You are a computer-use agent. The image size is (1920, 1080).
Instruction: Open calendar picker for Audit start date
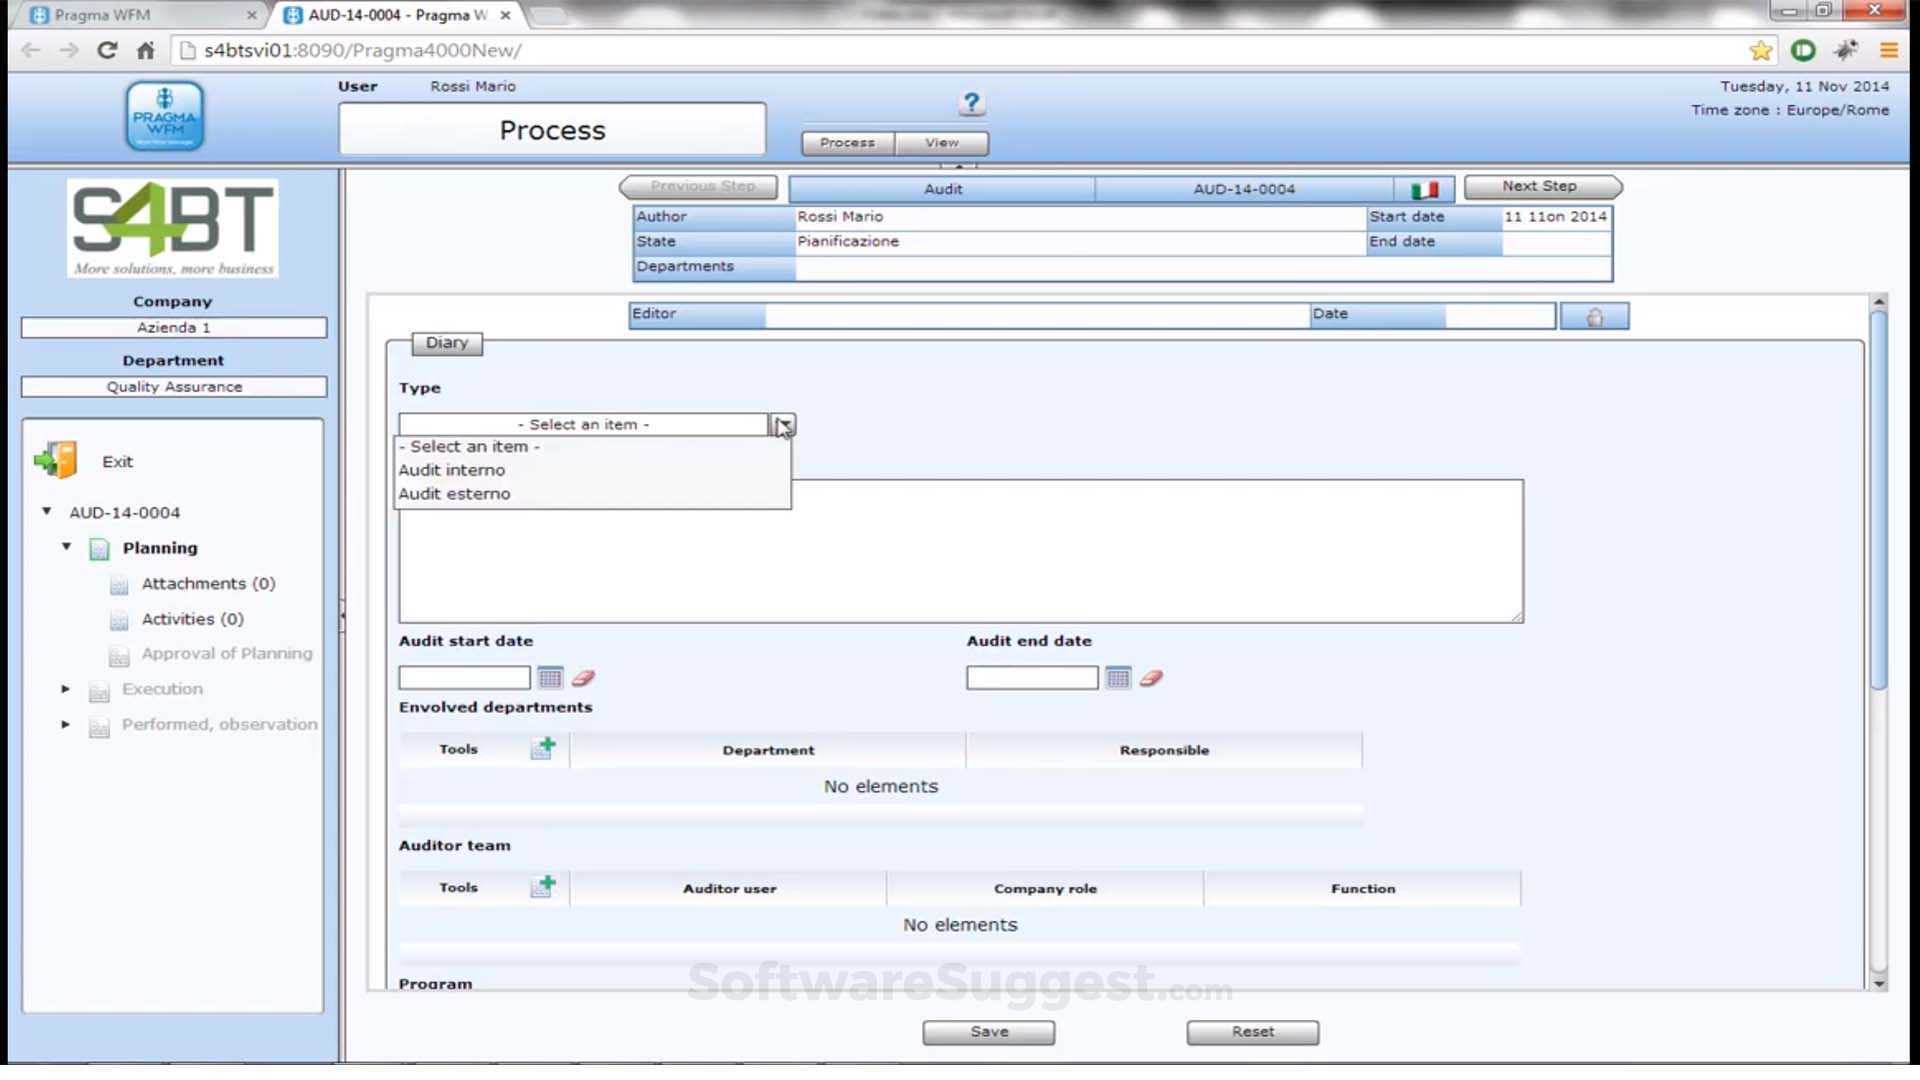coord(550,678)
